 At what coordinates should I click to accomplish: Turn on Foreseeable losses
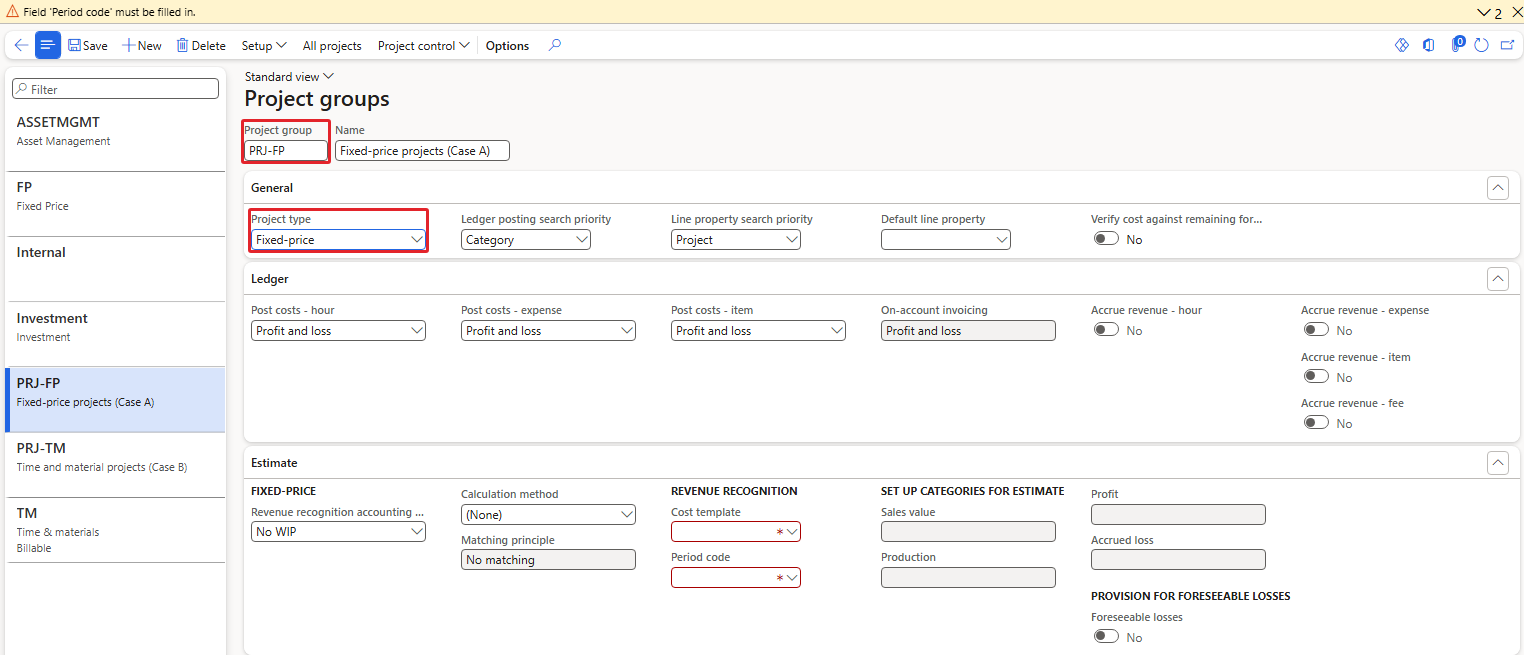(1106, 637)
